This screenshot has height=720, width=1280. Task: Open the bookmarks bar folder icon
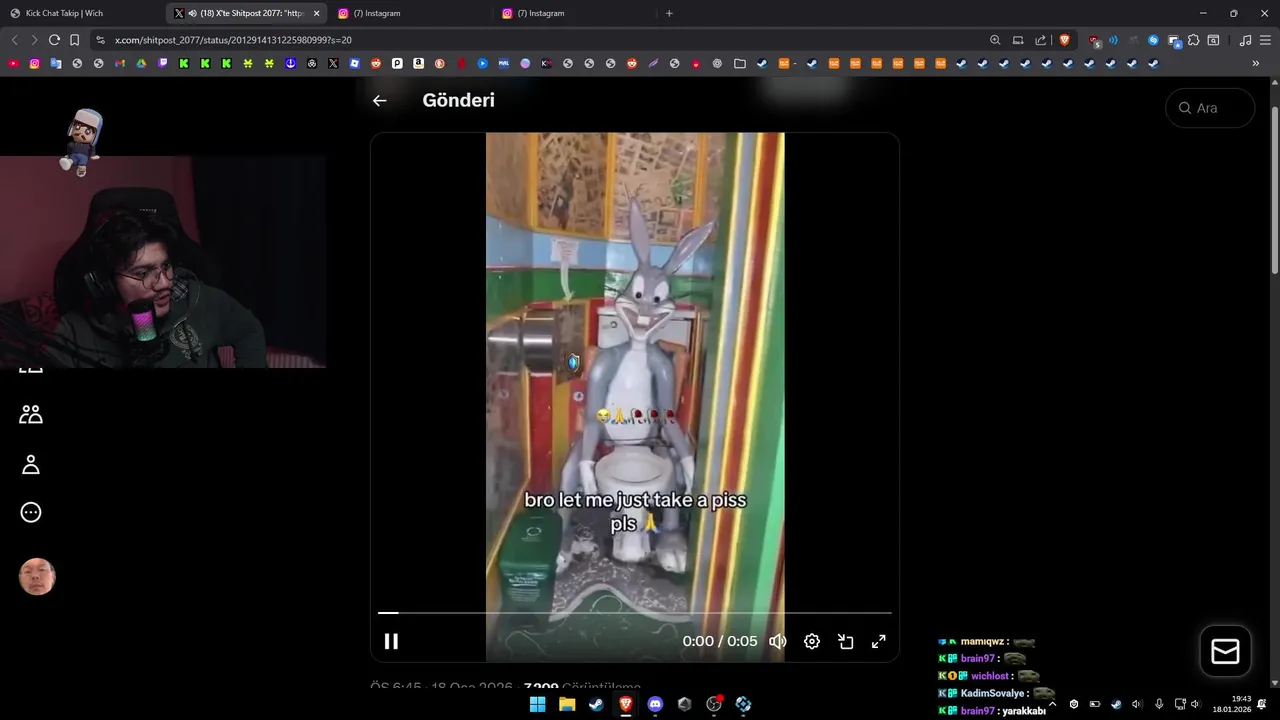[x=740, y=63]
